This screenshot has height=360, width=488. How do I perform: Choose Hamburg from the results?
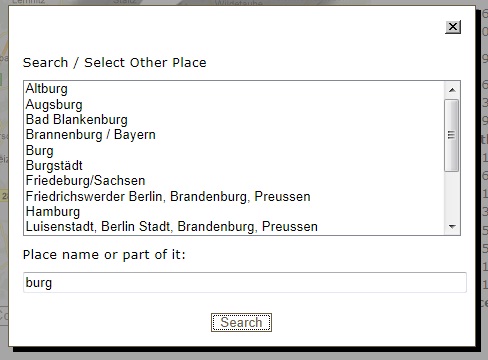click(234, 211)
